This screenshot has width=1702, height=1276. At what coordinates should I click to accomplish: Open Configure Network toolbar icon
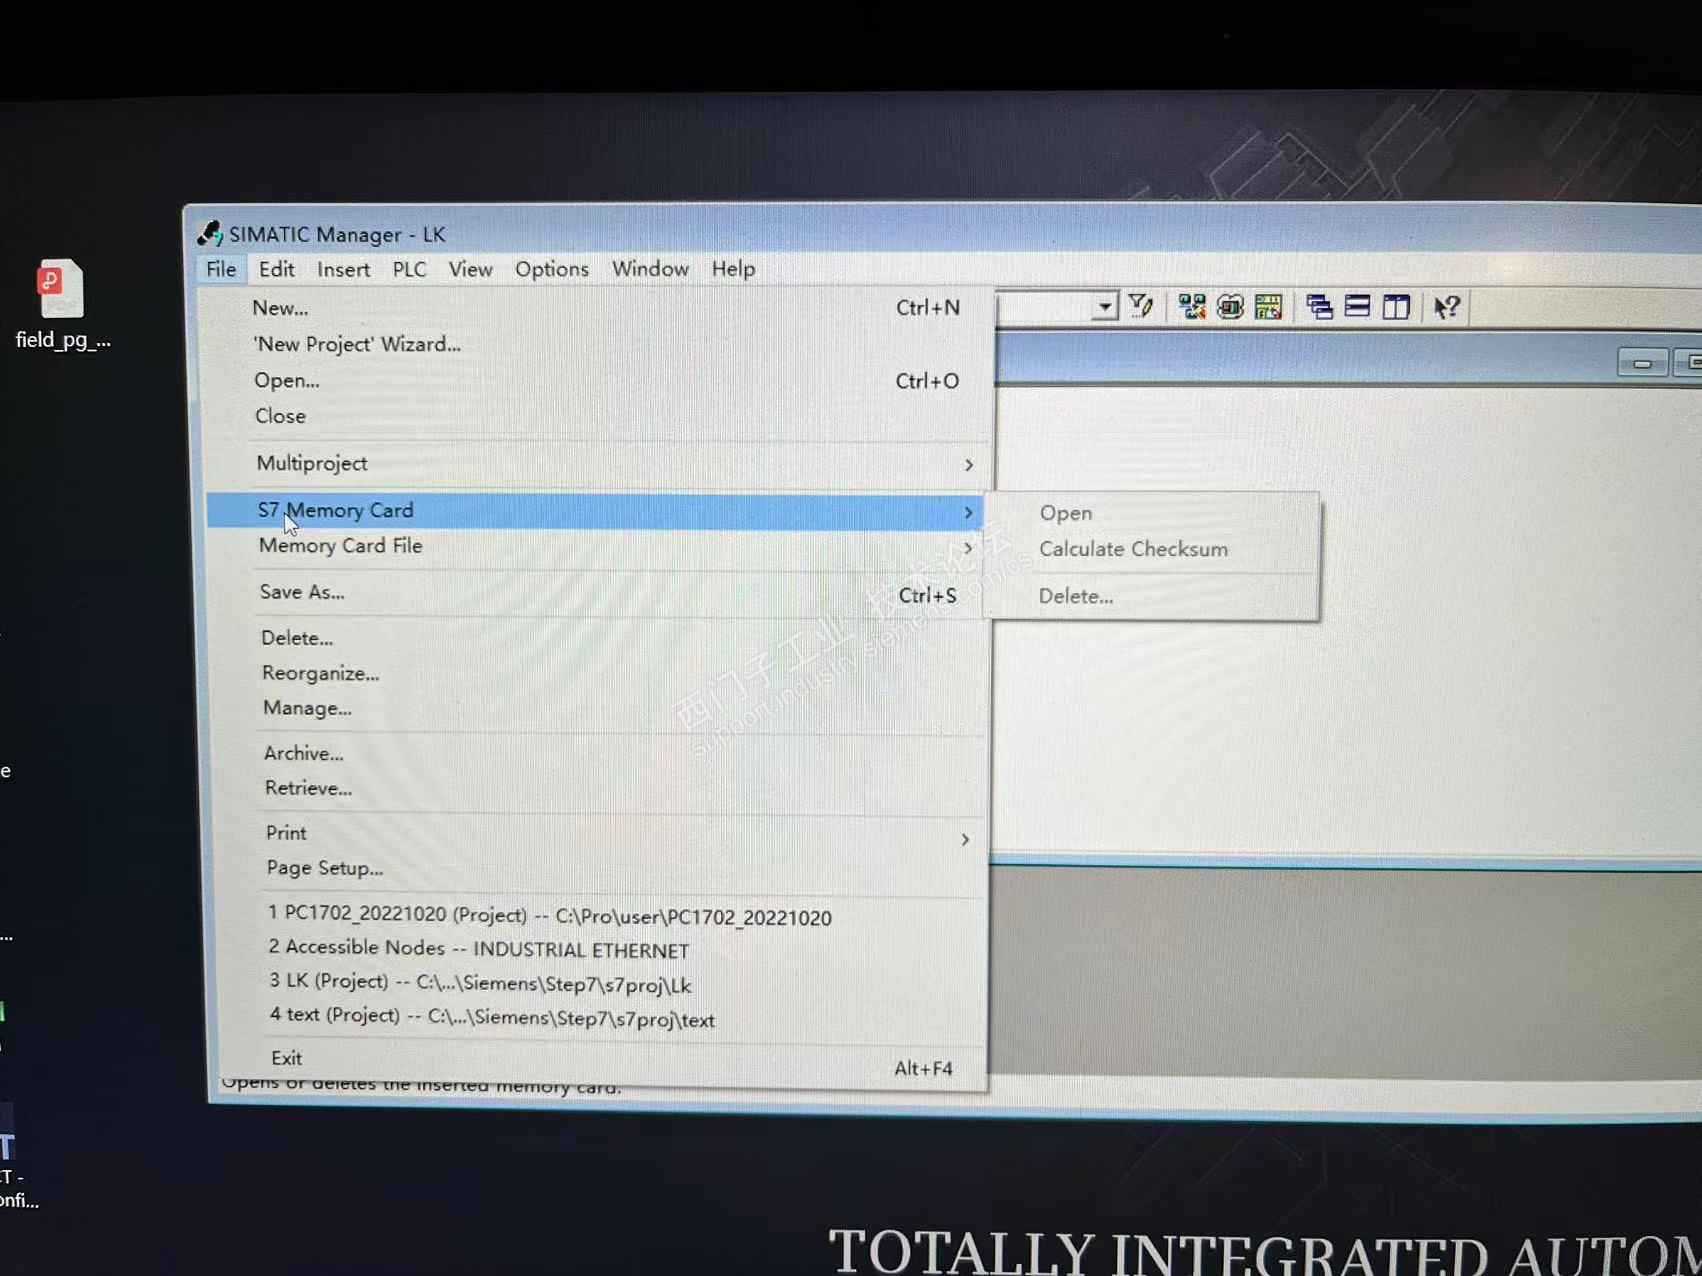[x=1191, y=307]
